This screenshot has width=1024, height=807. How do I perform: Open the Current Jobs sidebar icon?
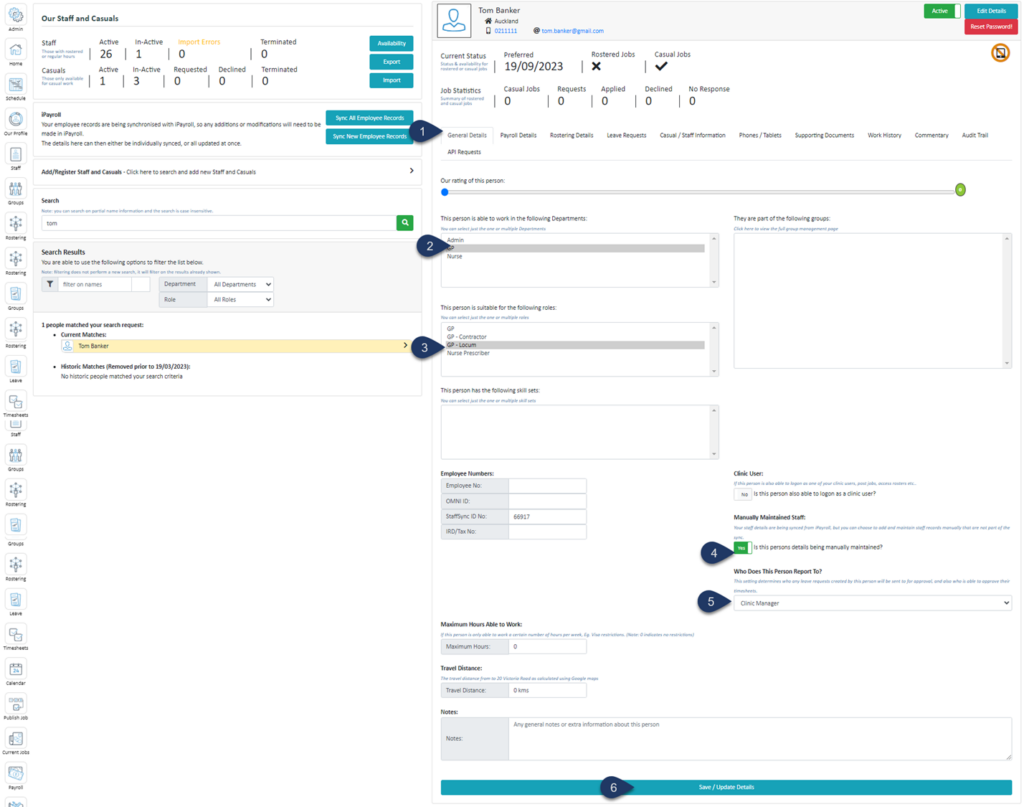(16, 738)
